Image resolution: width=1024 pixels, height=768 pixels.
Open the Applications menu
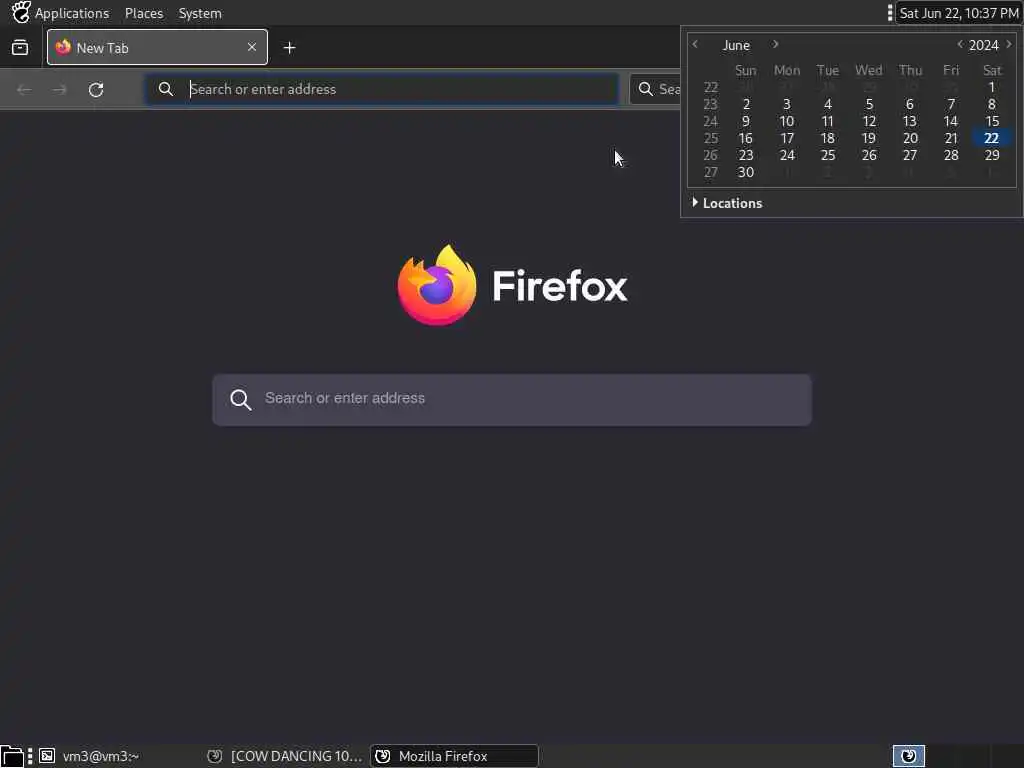(x=72, y=13)
